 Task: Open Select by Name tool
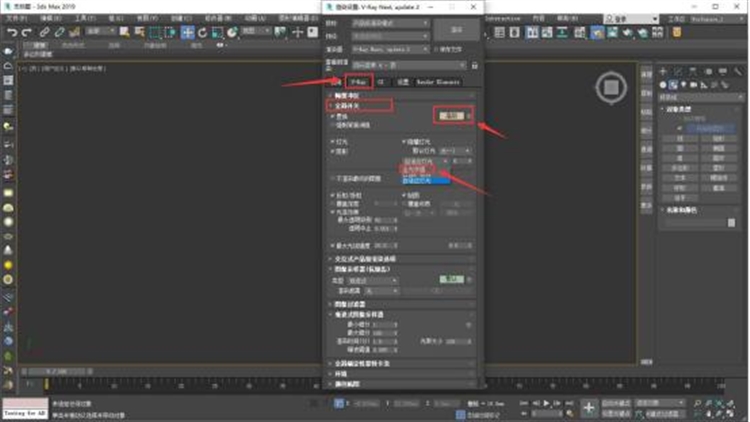click(140, 33)
